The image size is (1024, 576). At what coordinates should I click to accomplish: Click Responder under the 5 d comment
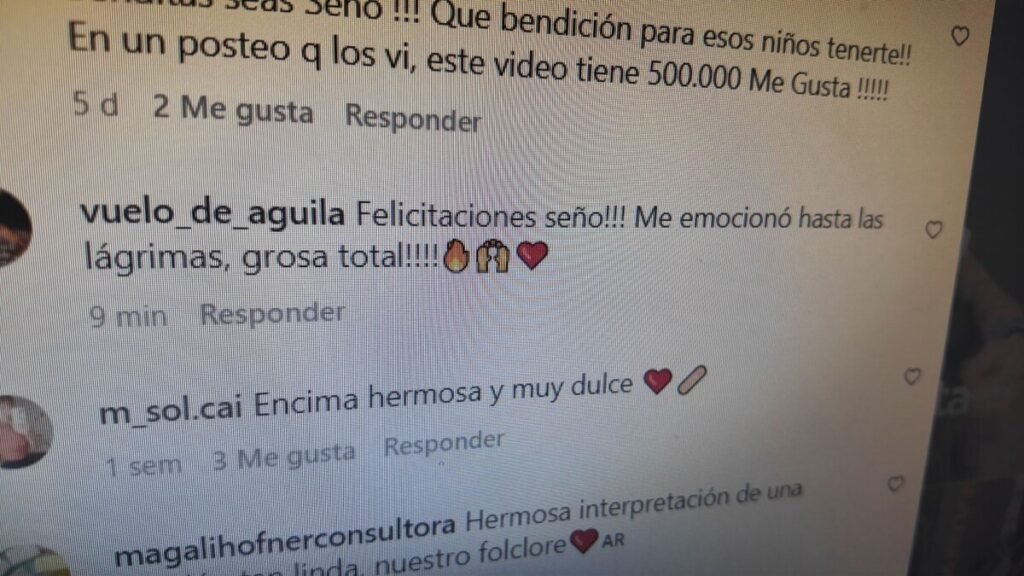point(413,118)
